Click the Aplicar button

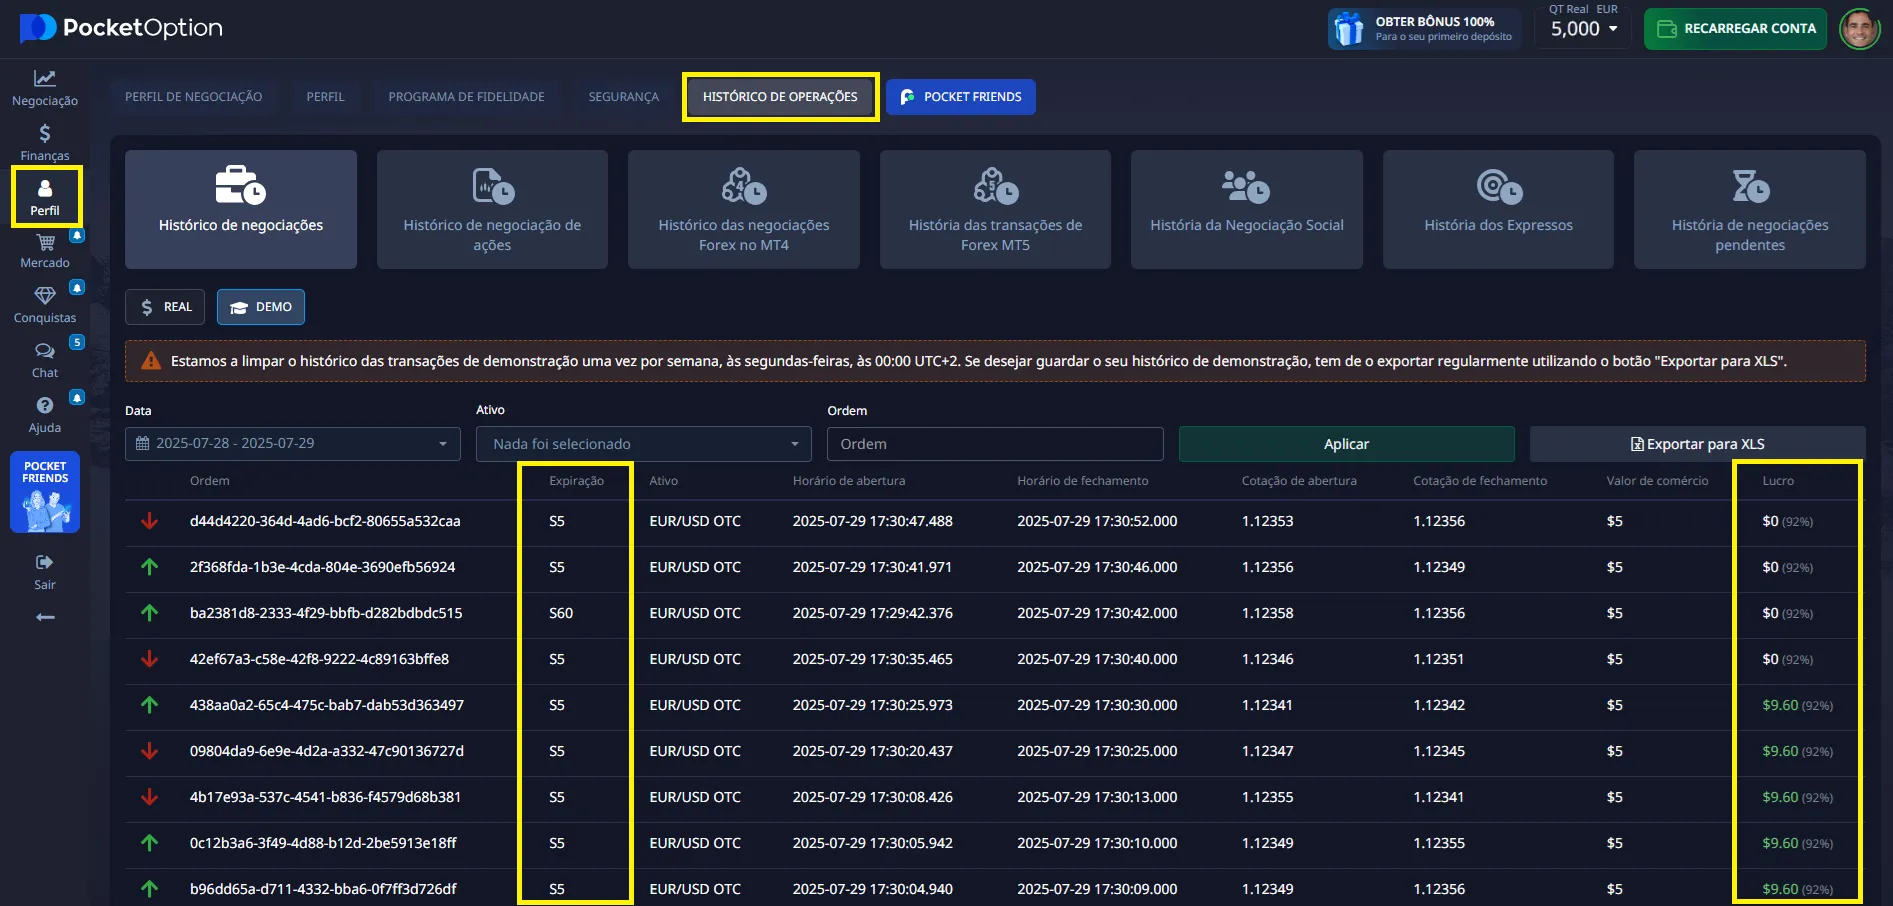tap(1347, 444)
